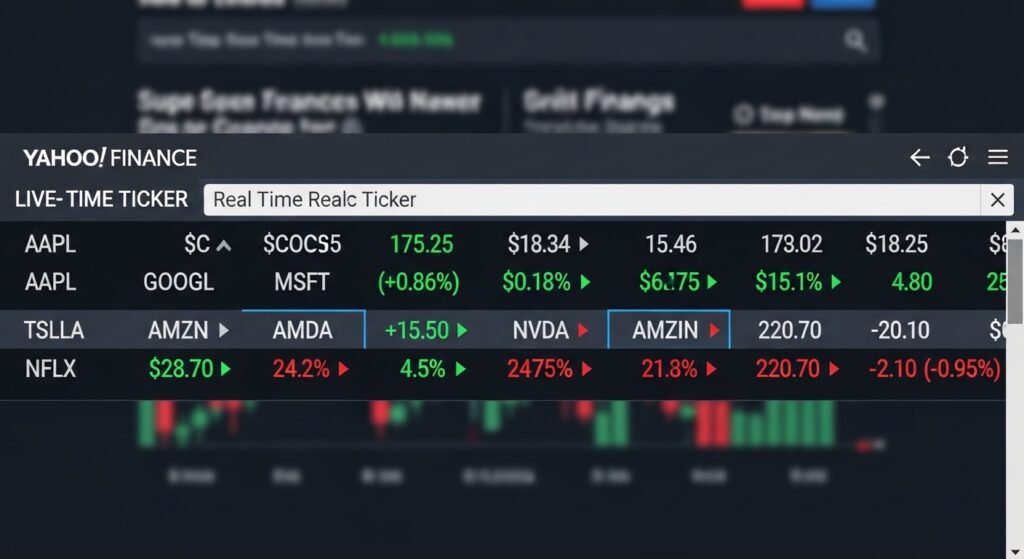Click the ticker list vertical scrollbar thumb
Image resolution: width=1024 pixels, height=559 pixels.
[1016, 280]
